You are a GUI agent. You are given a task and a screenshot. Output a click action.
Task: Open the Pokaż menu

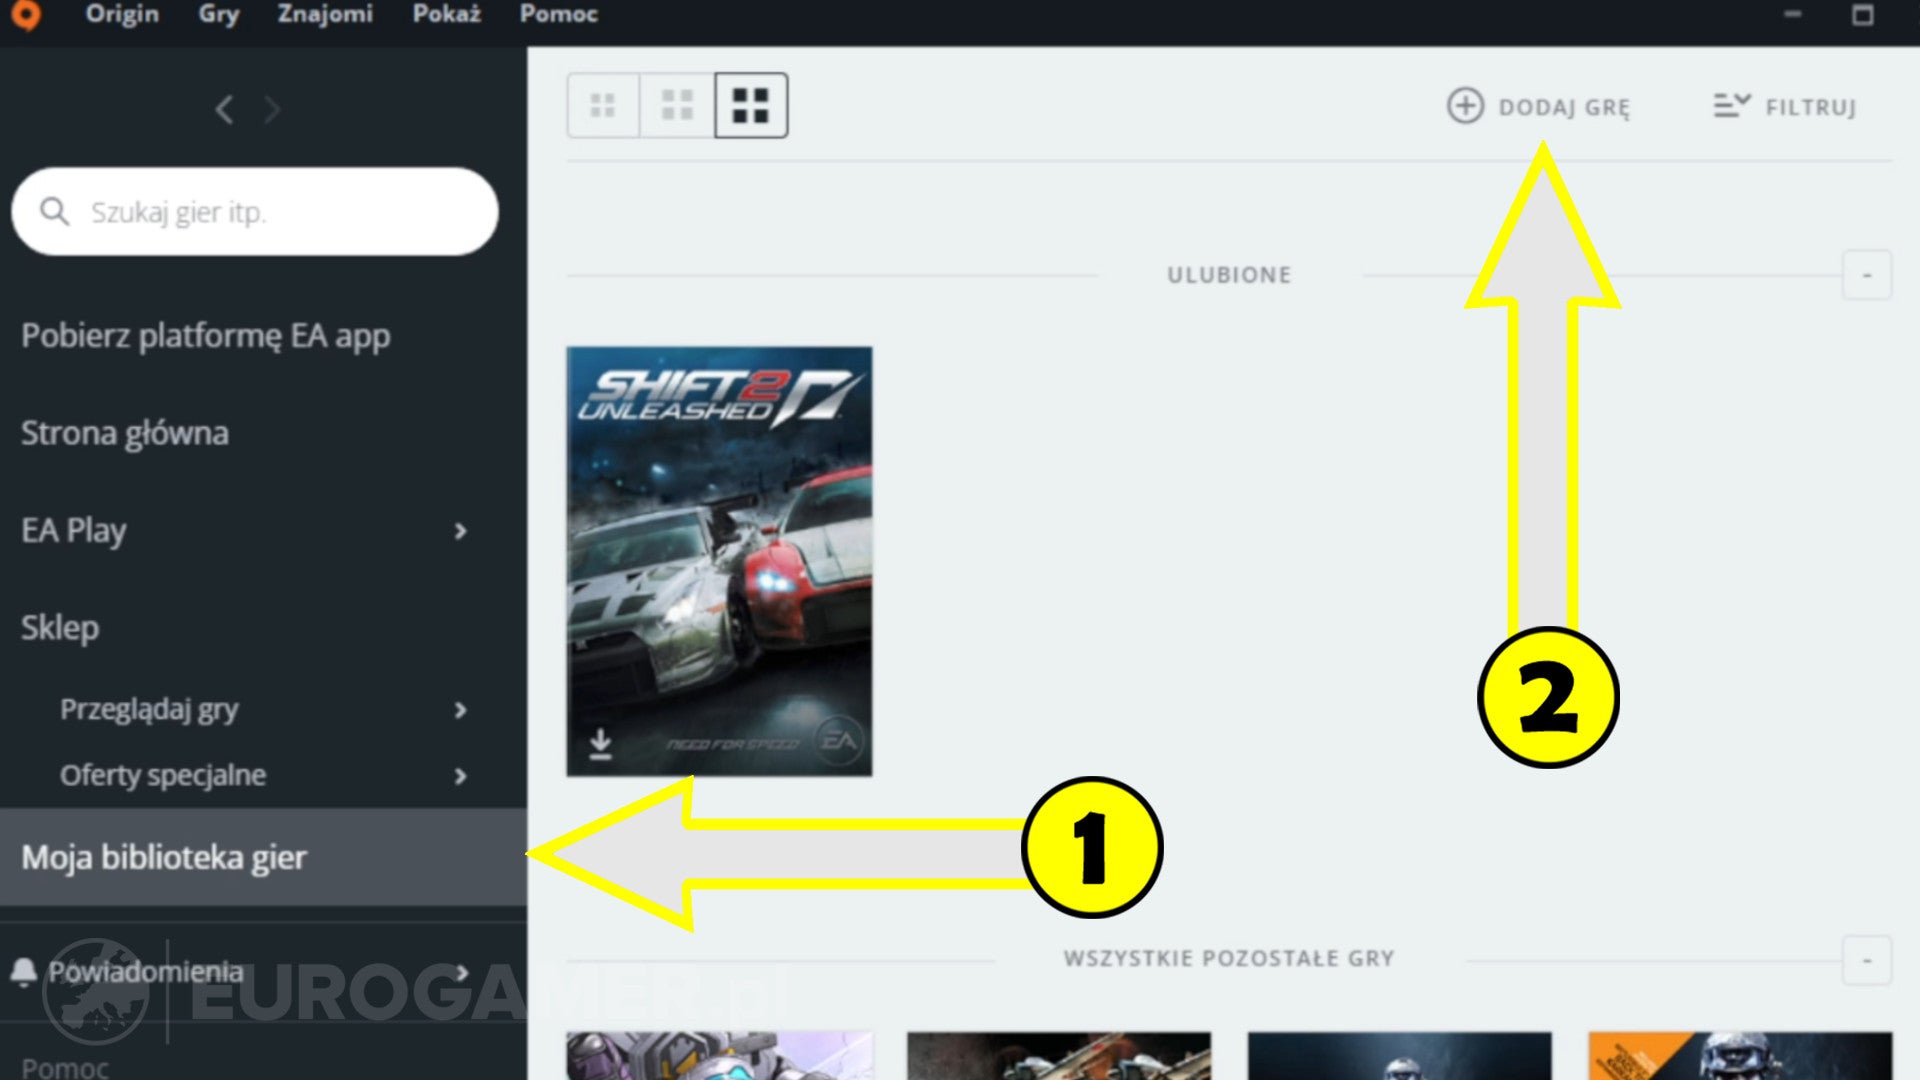[x=446, y=14]
